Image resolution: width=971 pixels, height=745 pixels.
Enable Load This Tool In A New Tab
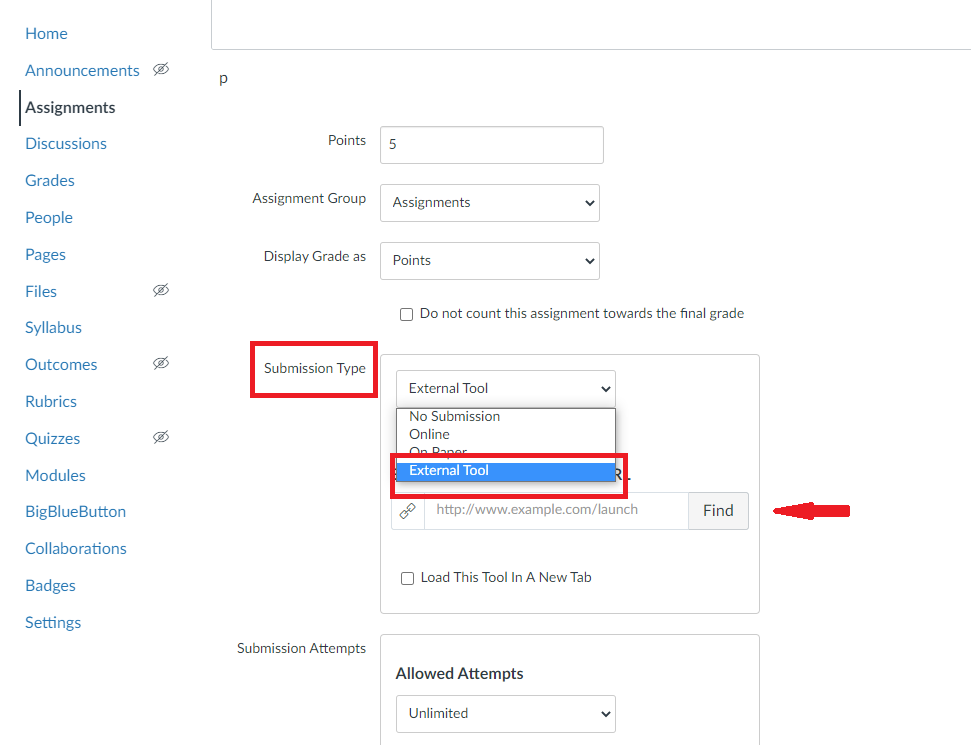coord(407,578)
